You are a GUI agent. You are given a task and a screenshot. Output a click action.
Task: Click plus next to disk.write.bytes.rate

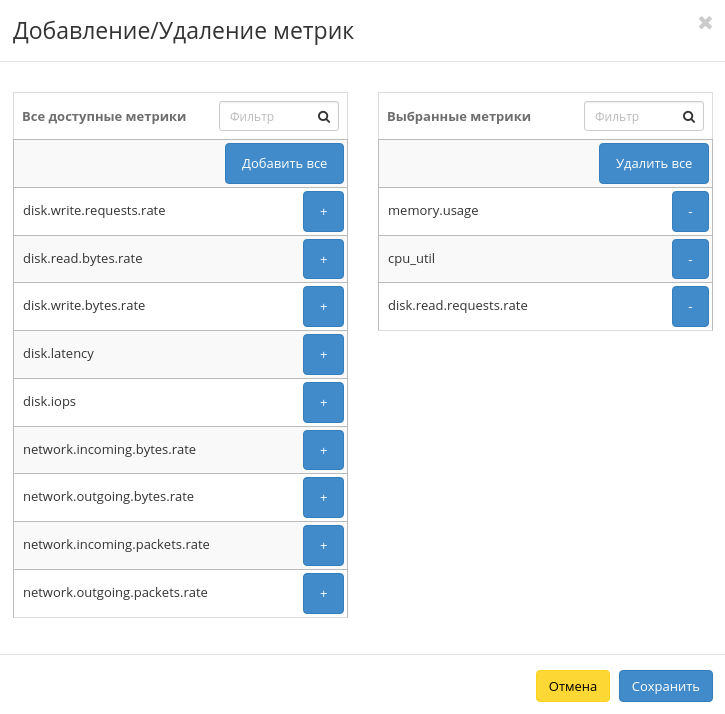click(x=323, y=307)
